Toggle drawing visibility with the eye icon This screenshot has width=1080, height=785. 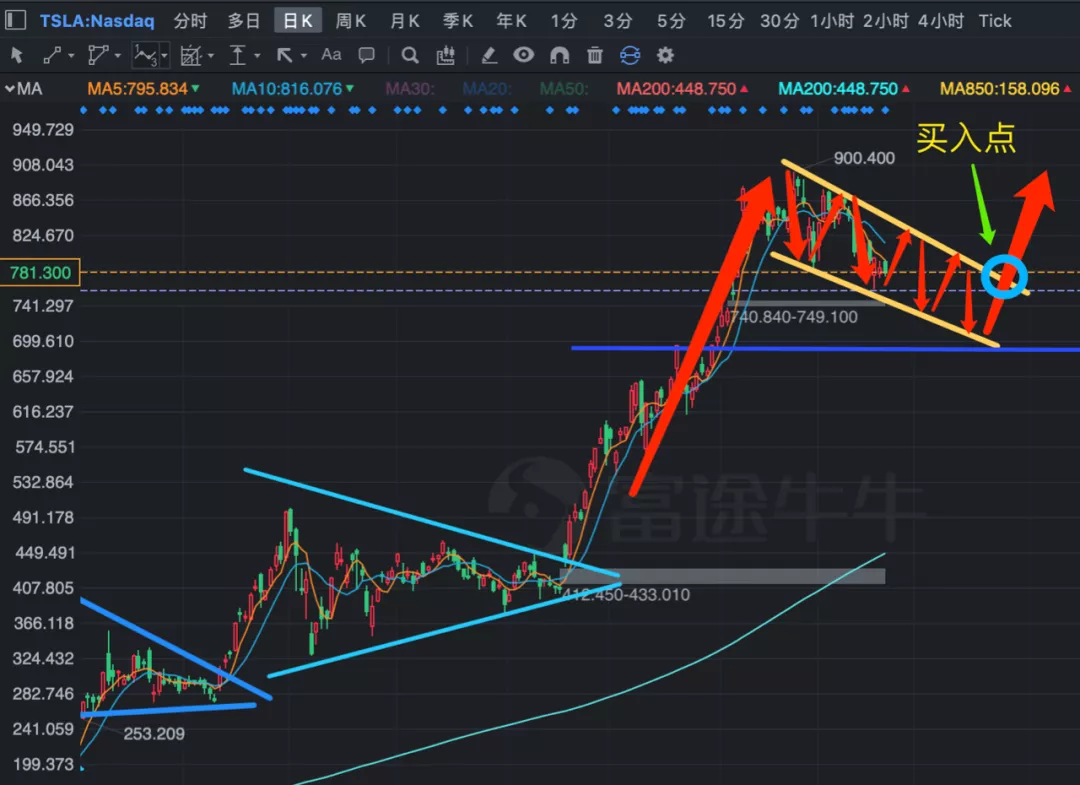(523, 55)
